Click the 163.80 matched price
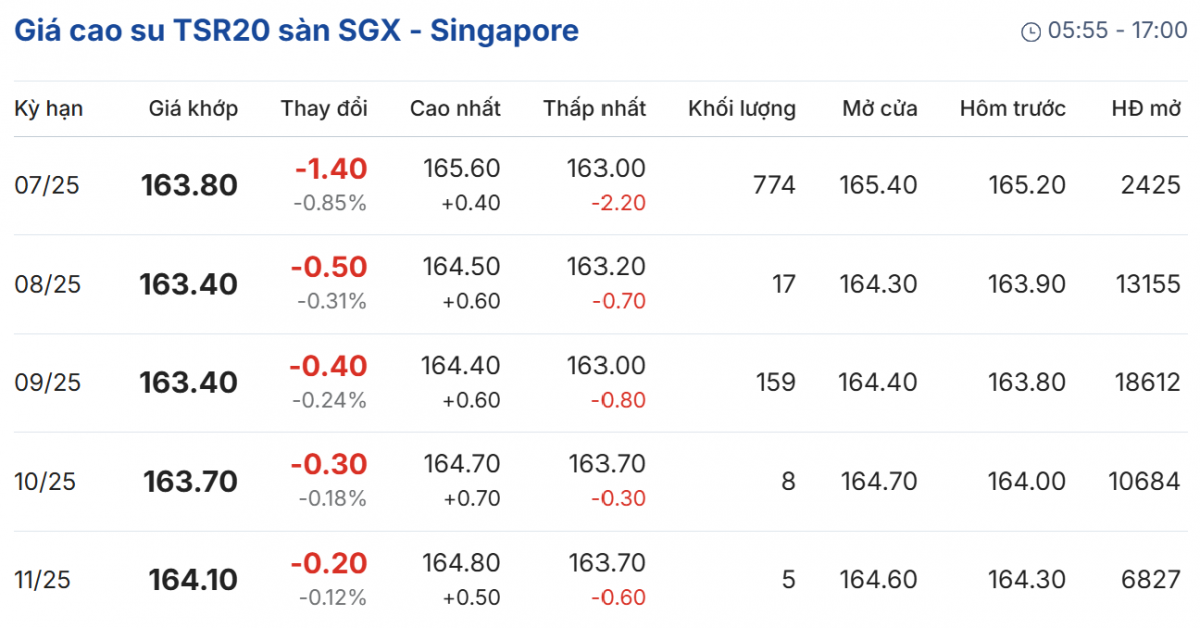 [189, 186]
